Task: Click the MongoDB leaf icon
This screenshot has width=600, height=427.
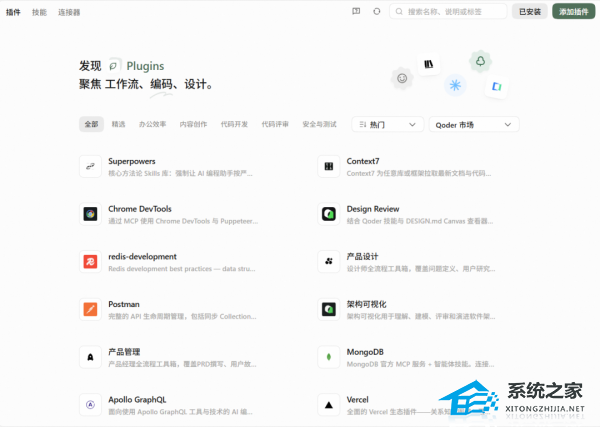Action: (x=329, y=357)
